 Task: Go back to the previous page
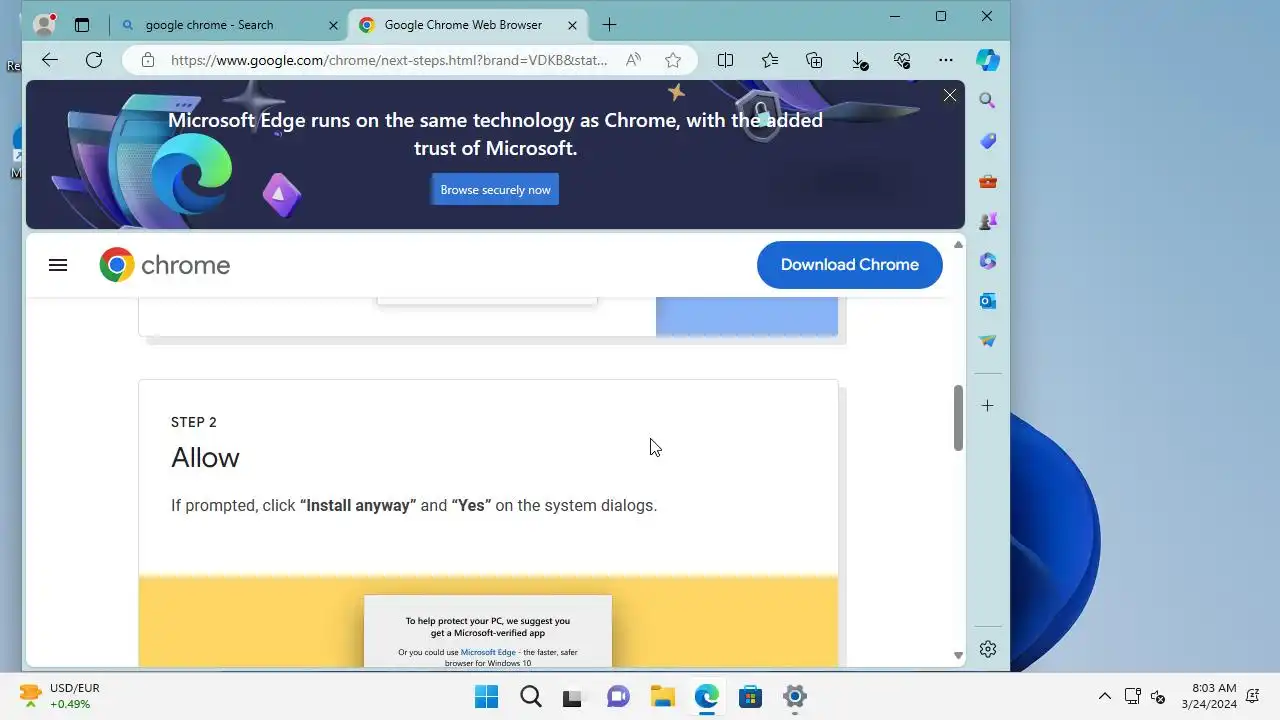(x=49, y=60)
